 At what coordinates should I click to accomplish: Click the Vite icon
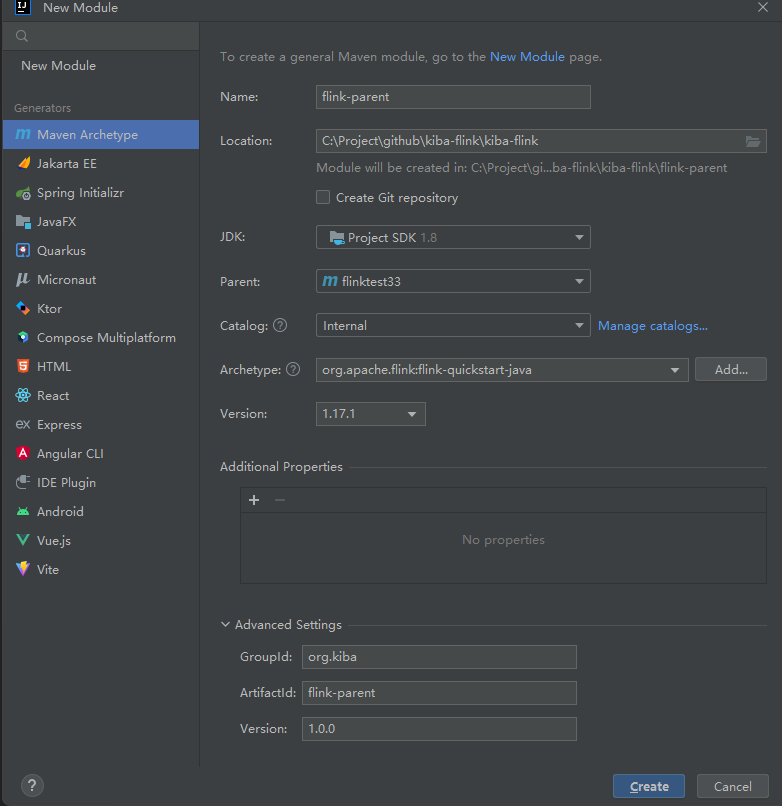[23, 569]
